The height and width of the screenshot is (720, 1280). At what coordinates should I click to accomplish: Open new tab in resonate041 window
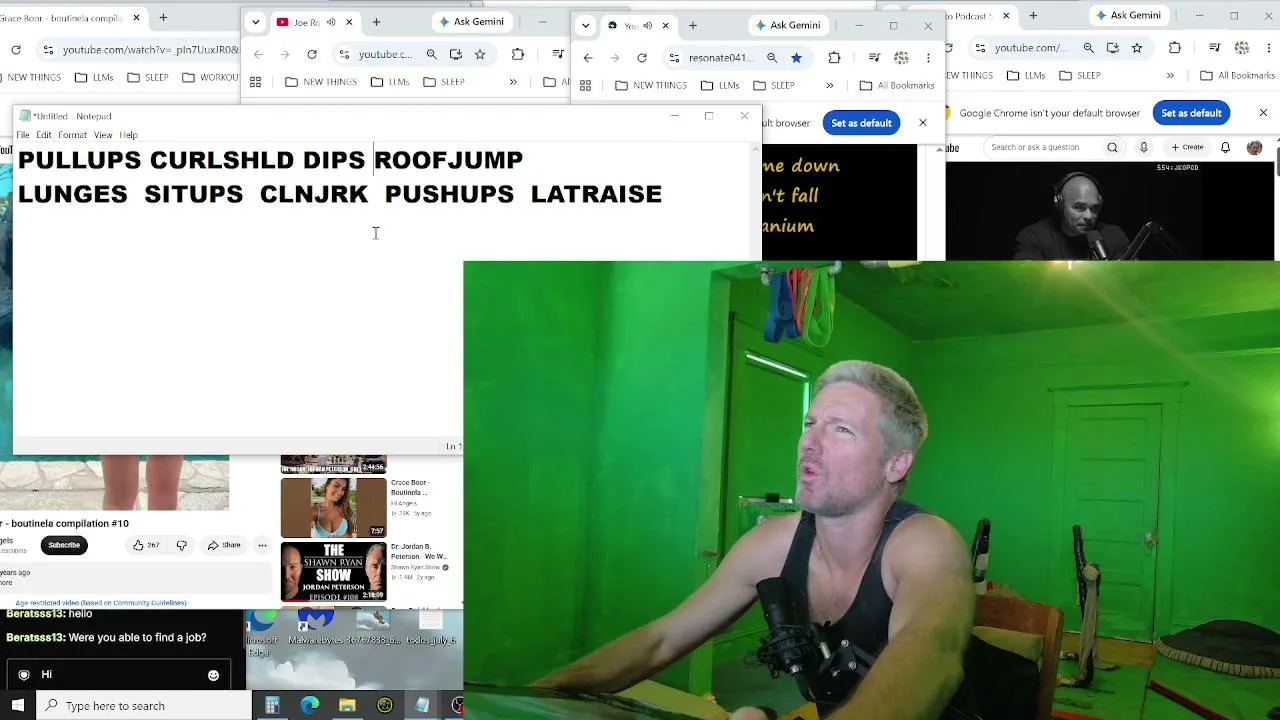pos(693,26)
